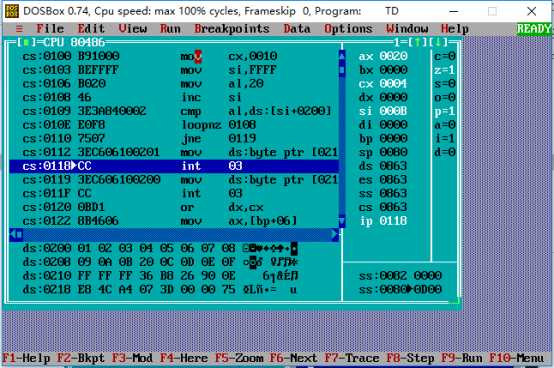Image resolution: width=554 pixels, height=368 pixels.
Task: Open the Run menu
Action: point(170,29)
